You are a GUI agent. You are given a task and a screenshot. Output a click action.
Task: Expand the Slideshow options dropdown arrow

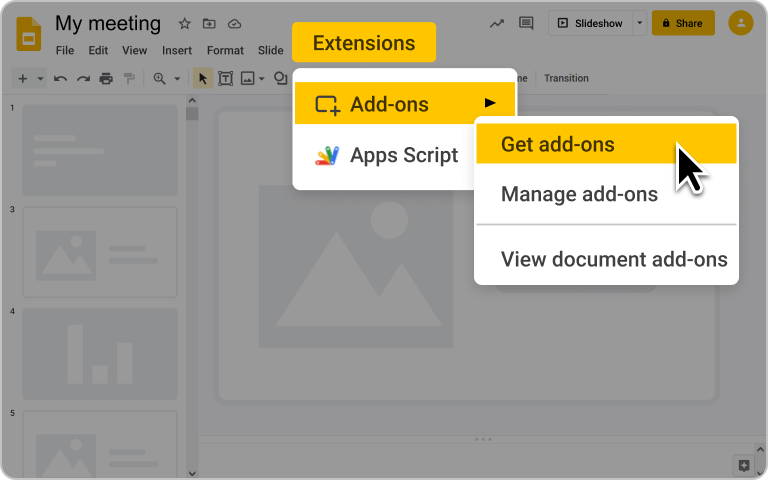pos(640,23)
